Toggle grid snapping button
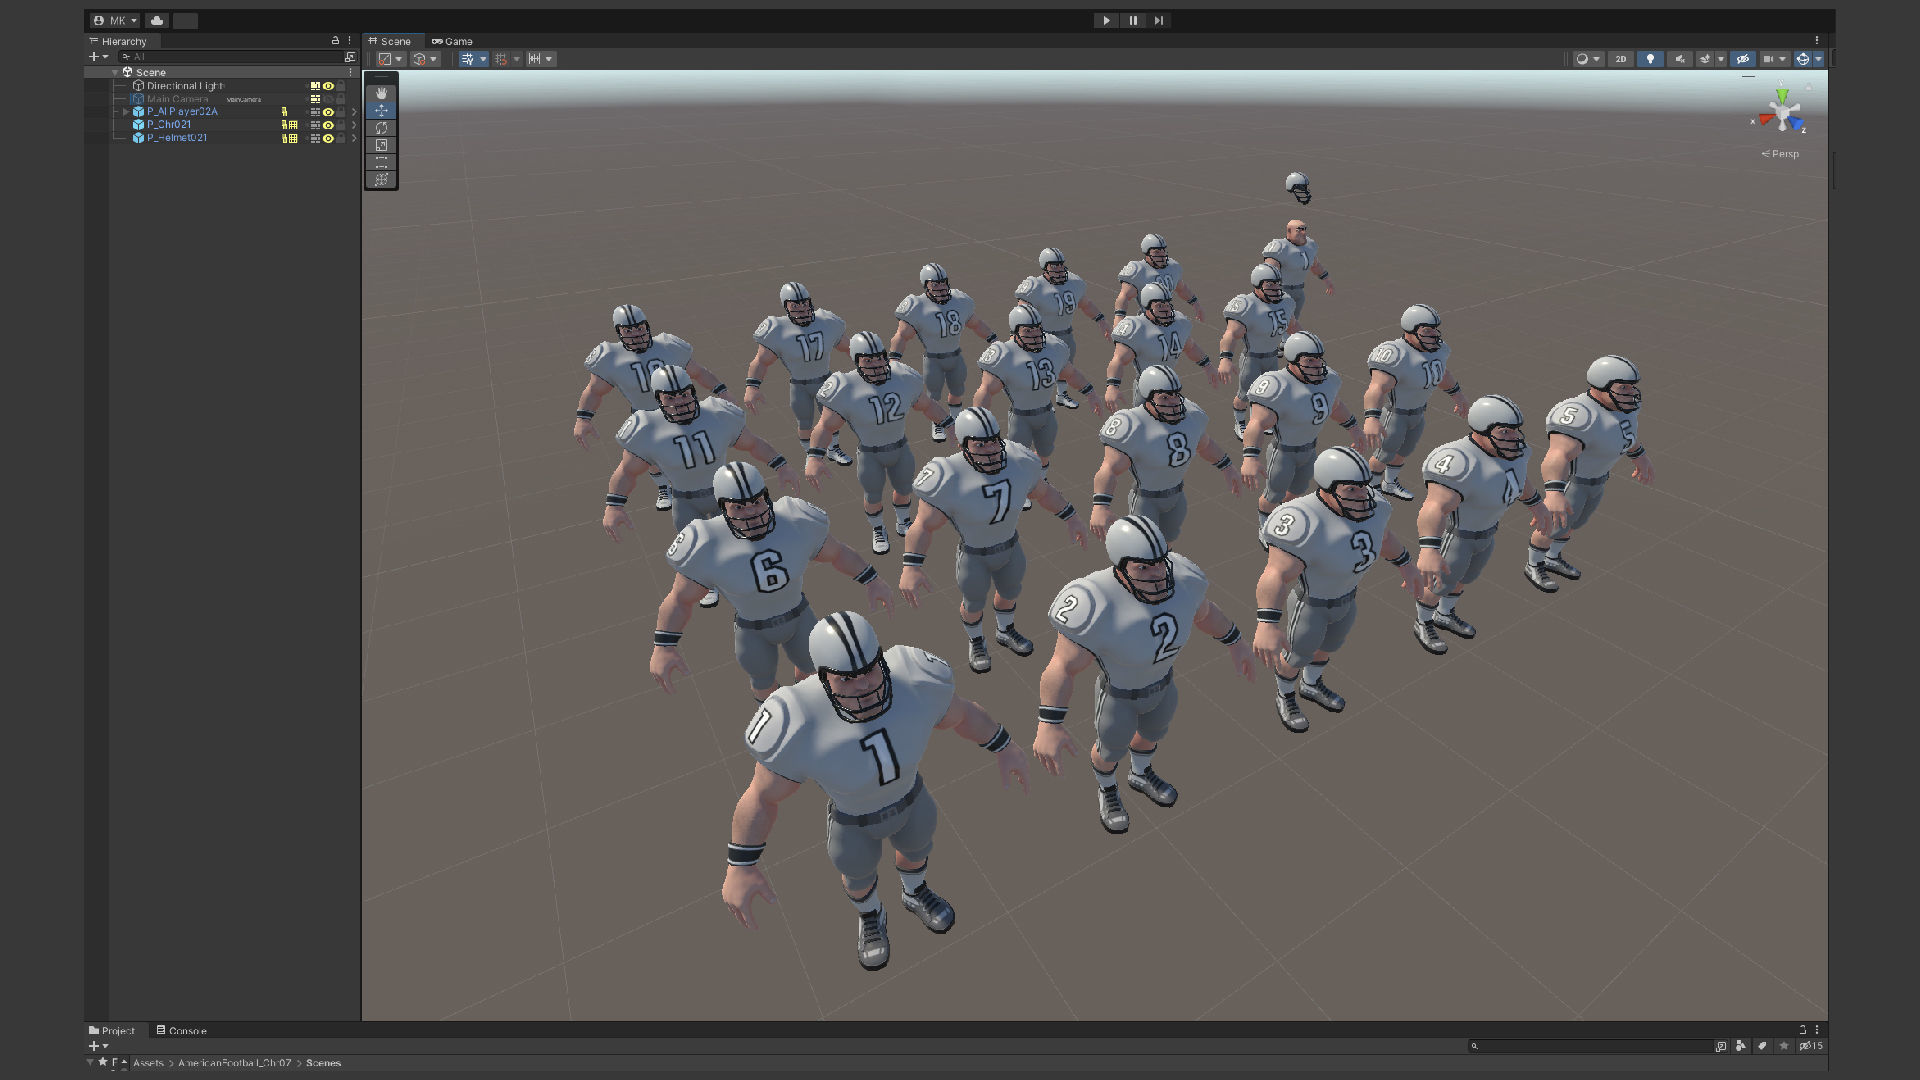Image resolution: width=1920 pixels, height=1080 pixels. point(502,59)
